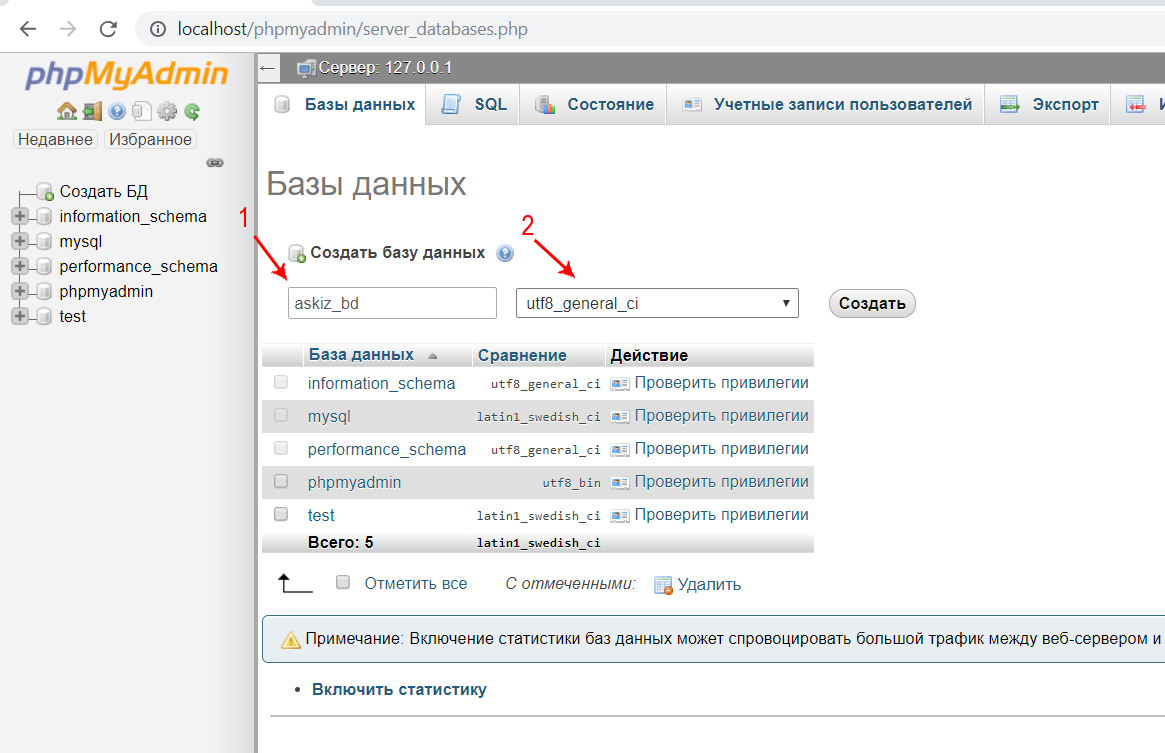The height and width of the screenshot is (753, 1165).
Task: Open the Экспорт tab
Action: [1049, 104]
